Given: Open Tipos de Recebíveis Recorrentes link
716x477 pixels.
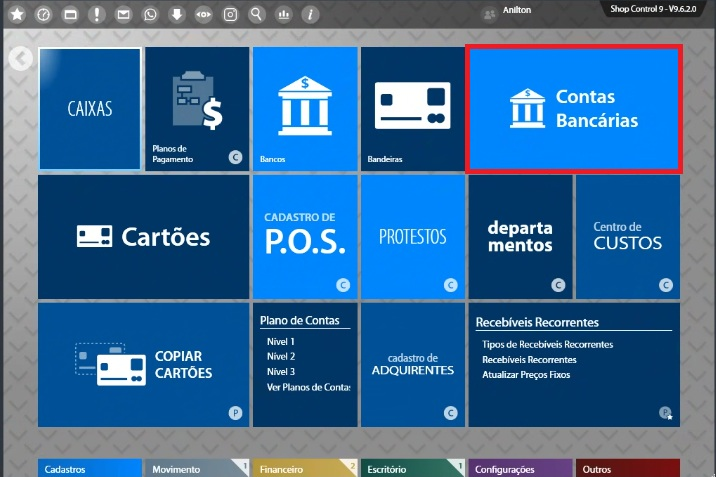Looking at the screenshot, I should click(x=548, y=345).
